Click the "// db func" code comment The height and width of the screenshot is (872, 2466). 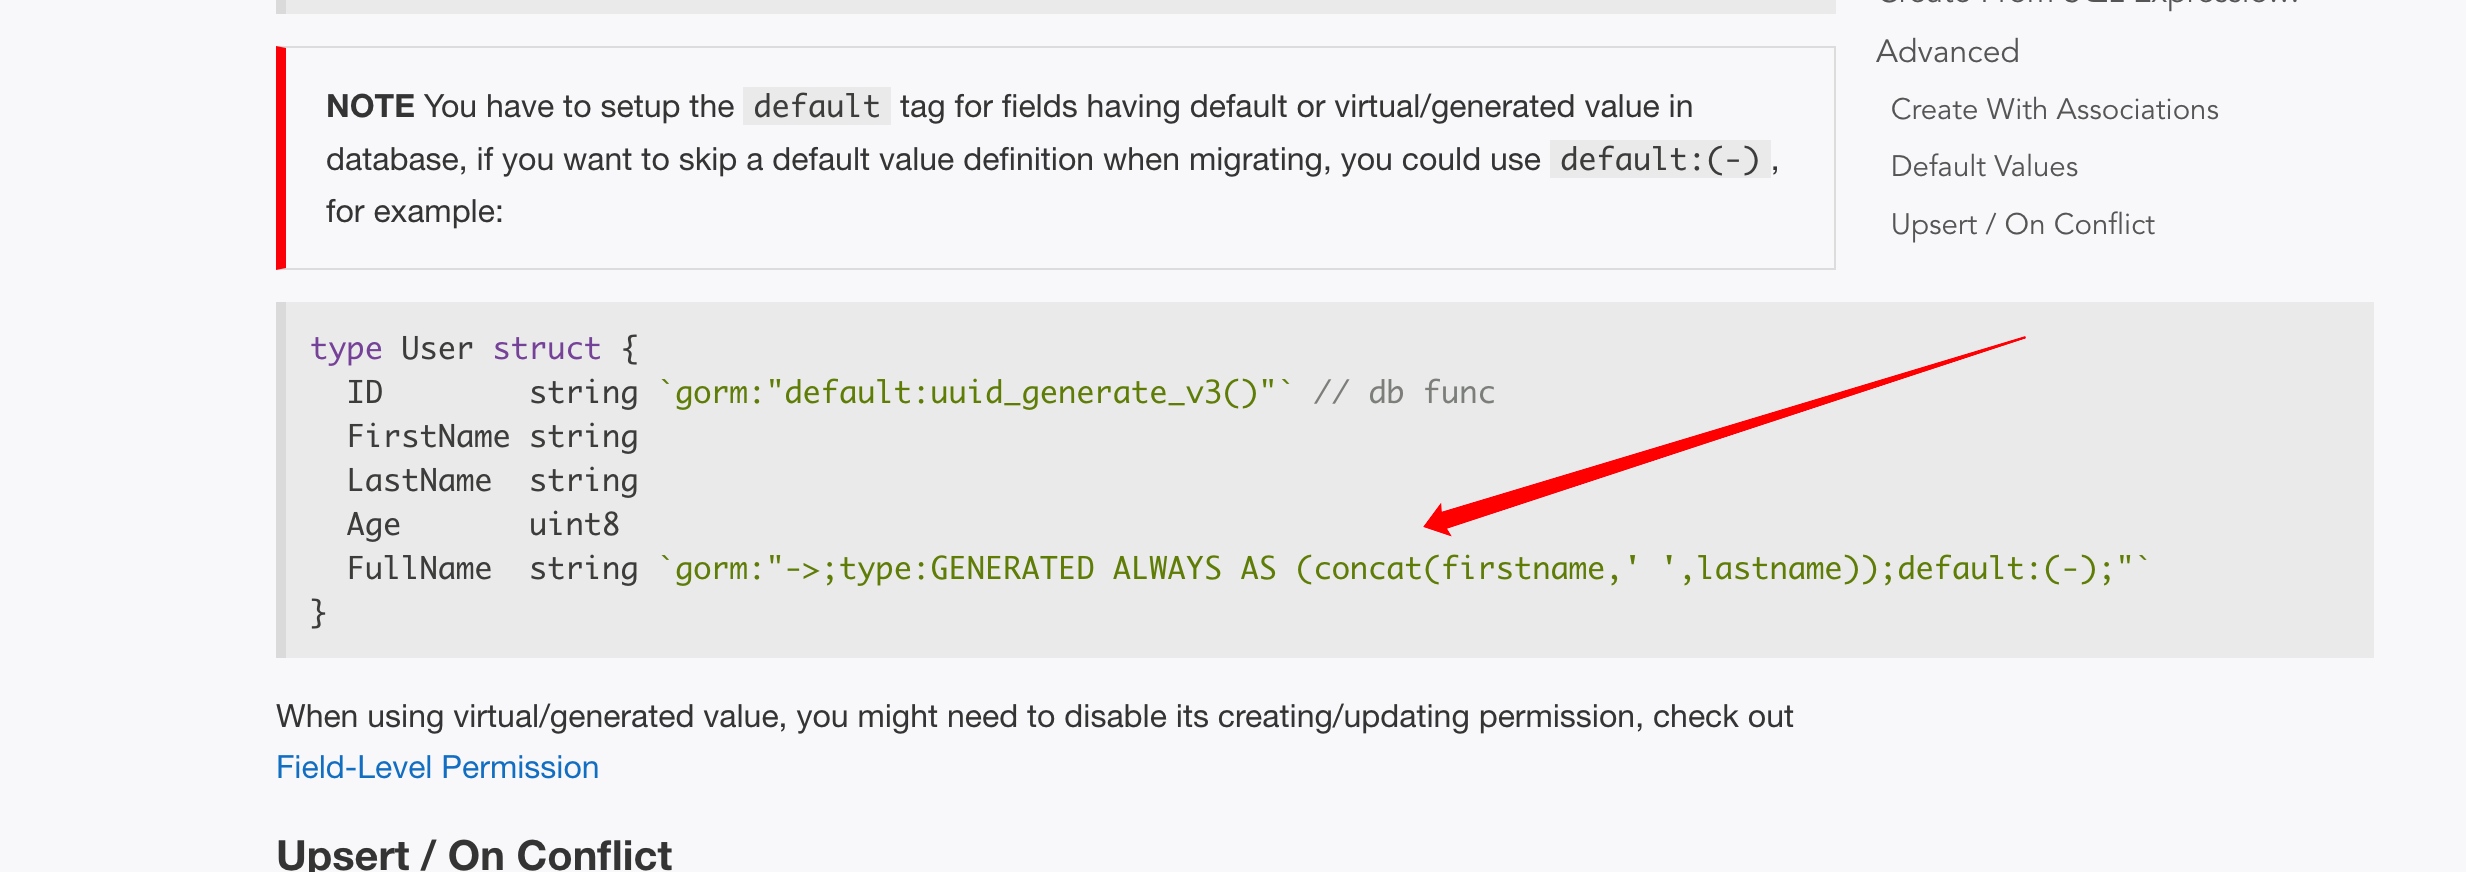[1404, 392]
